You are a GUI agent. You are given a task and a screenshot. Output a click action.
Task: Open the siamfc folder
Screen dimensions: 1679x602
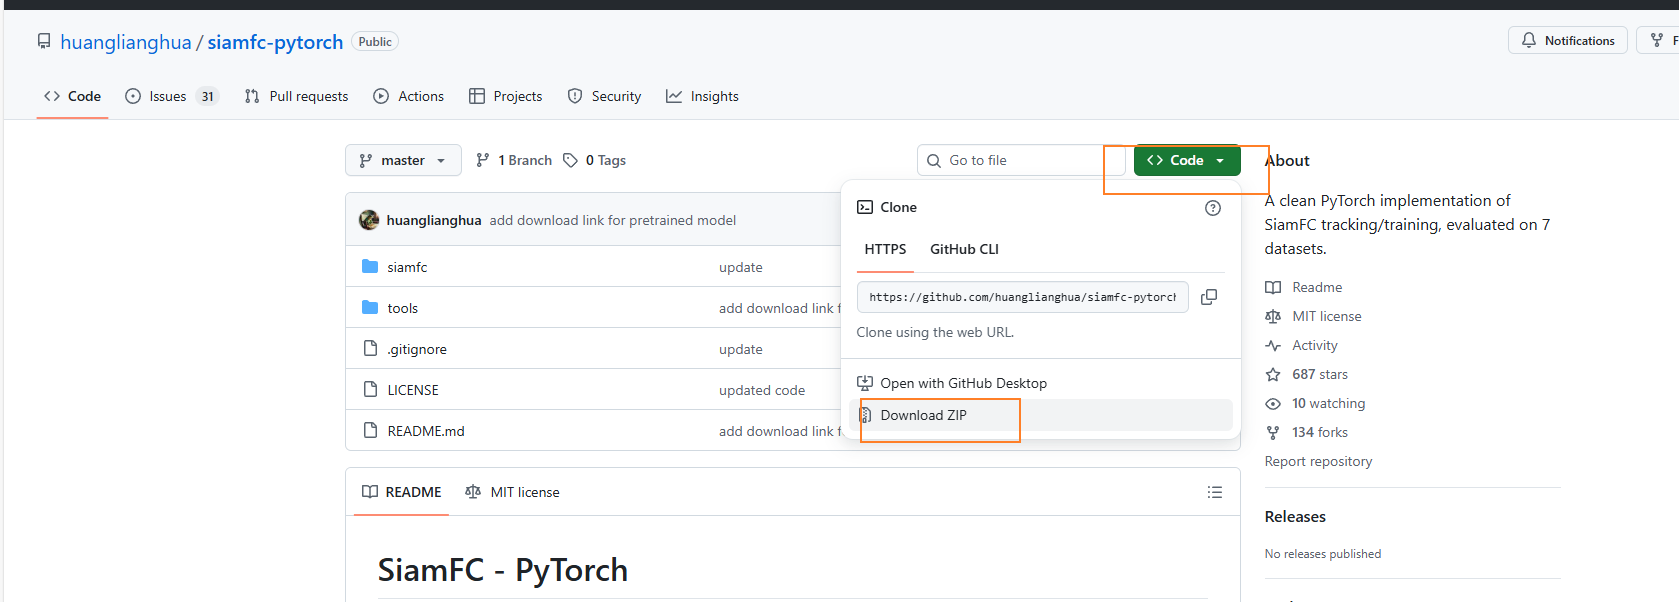[407, 267]
